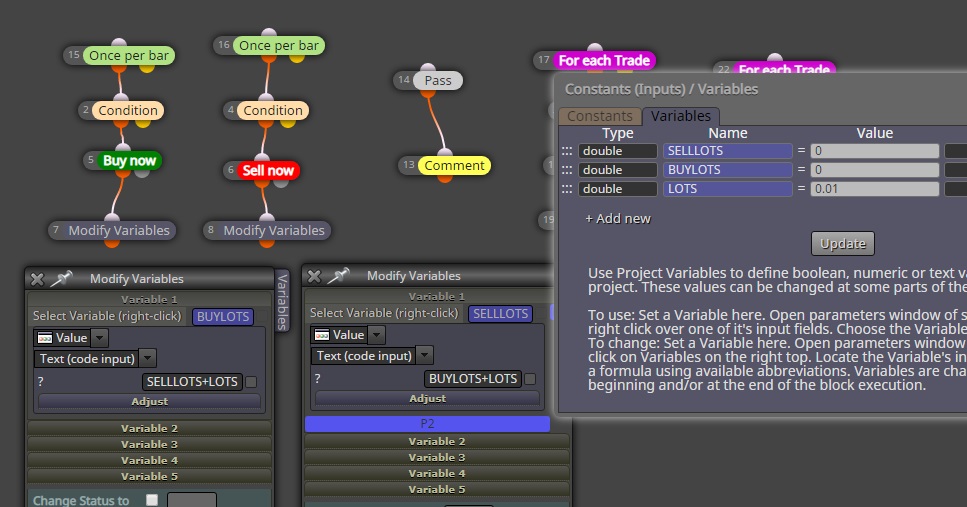This screenshot has width=967, height=507.
Task: Select Condition block number 2
Action: coord(128,110)
